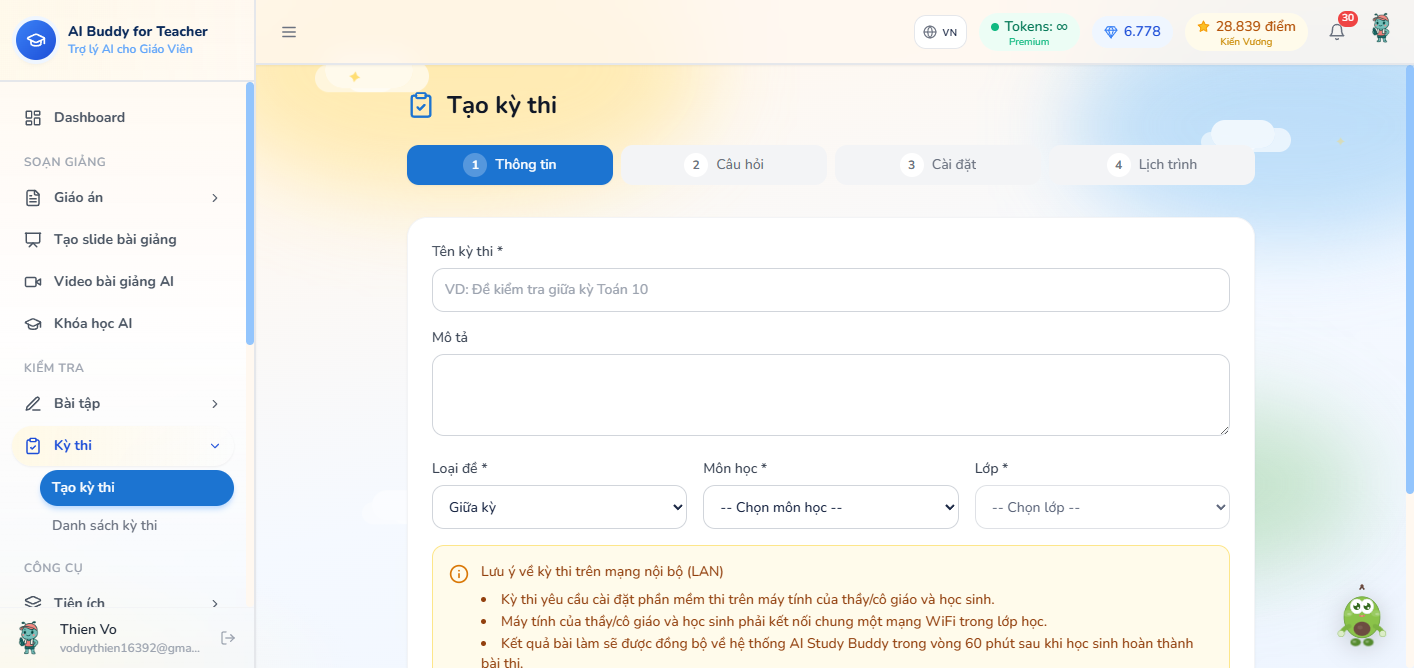The image size is (1414, 668).
Task: Click the Tạo slide bài giảng presentation icon
Action: click(x=33, y=240)
